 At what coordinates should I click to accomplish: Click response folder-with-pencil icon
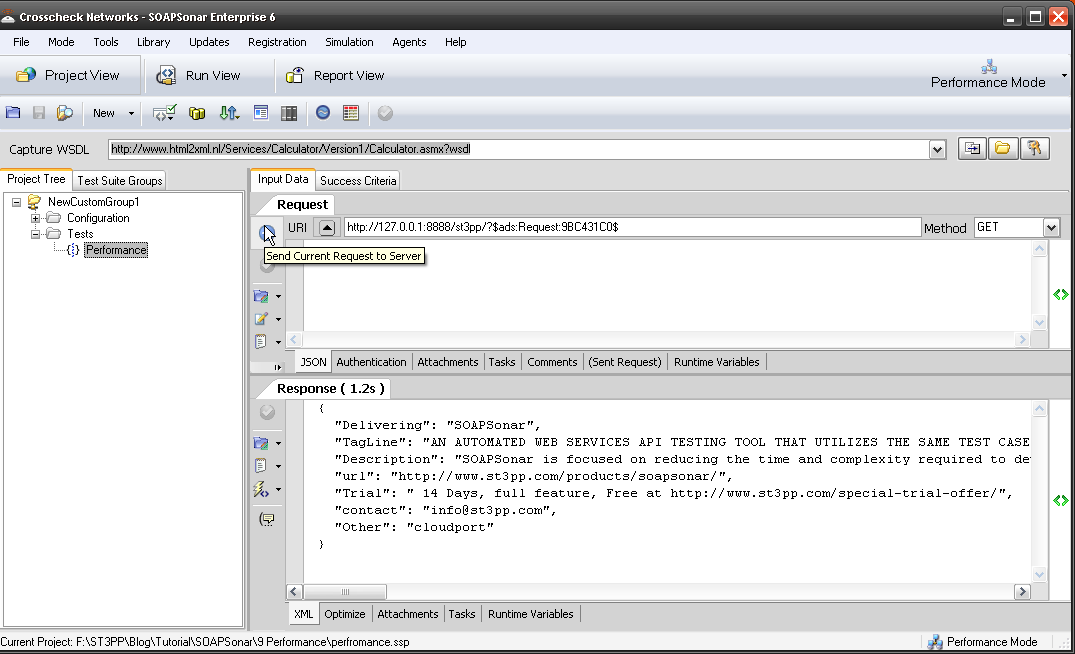coord(261,443)
